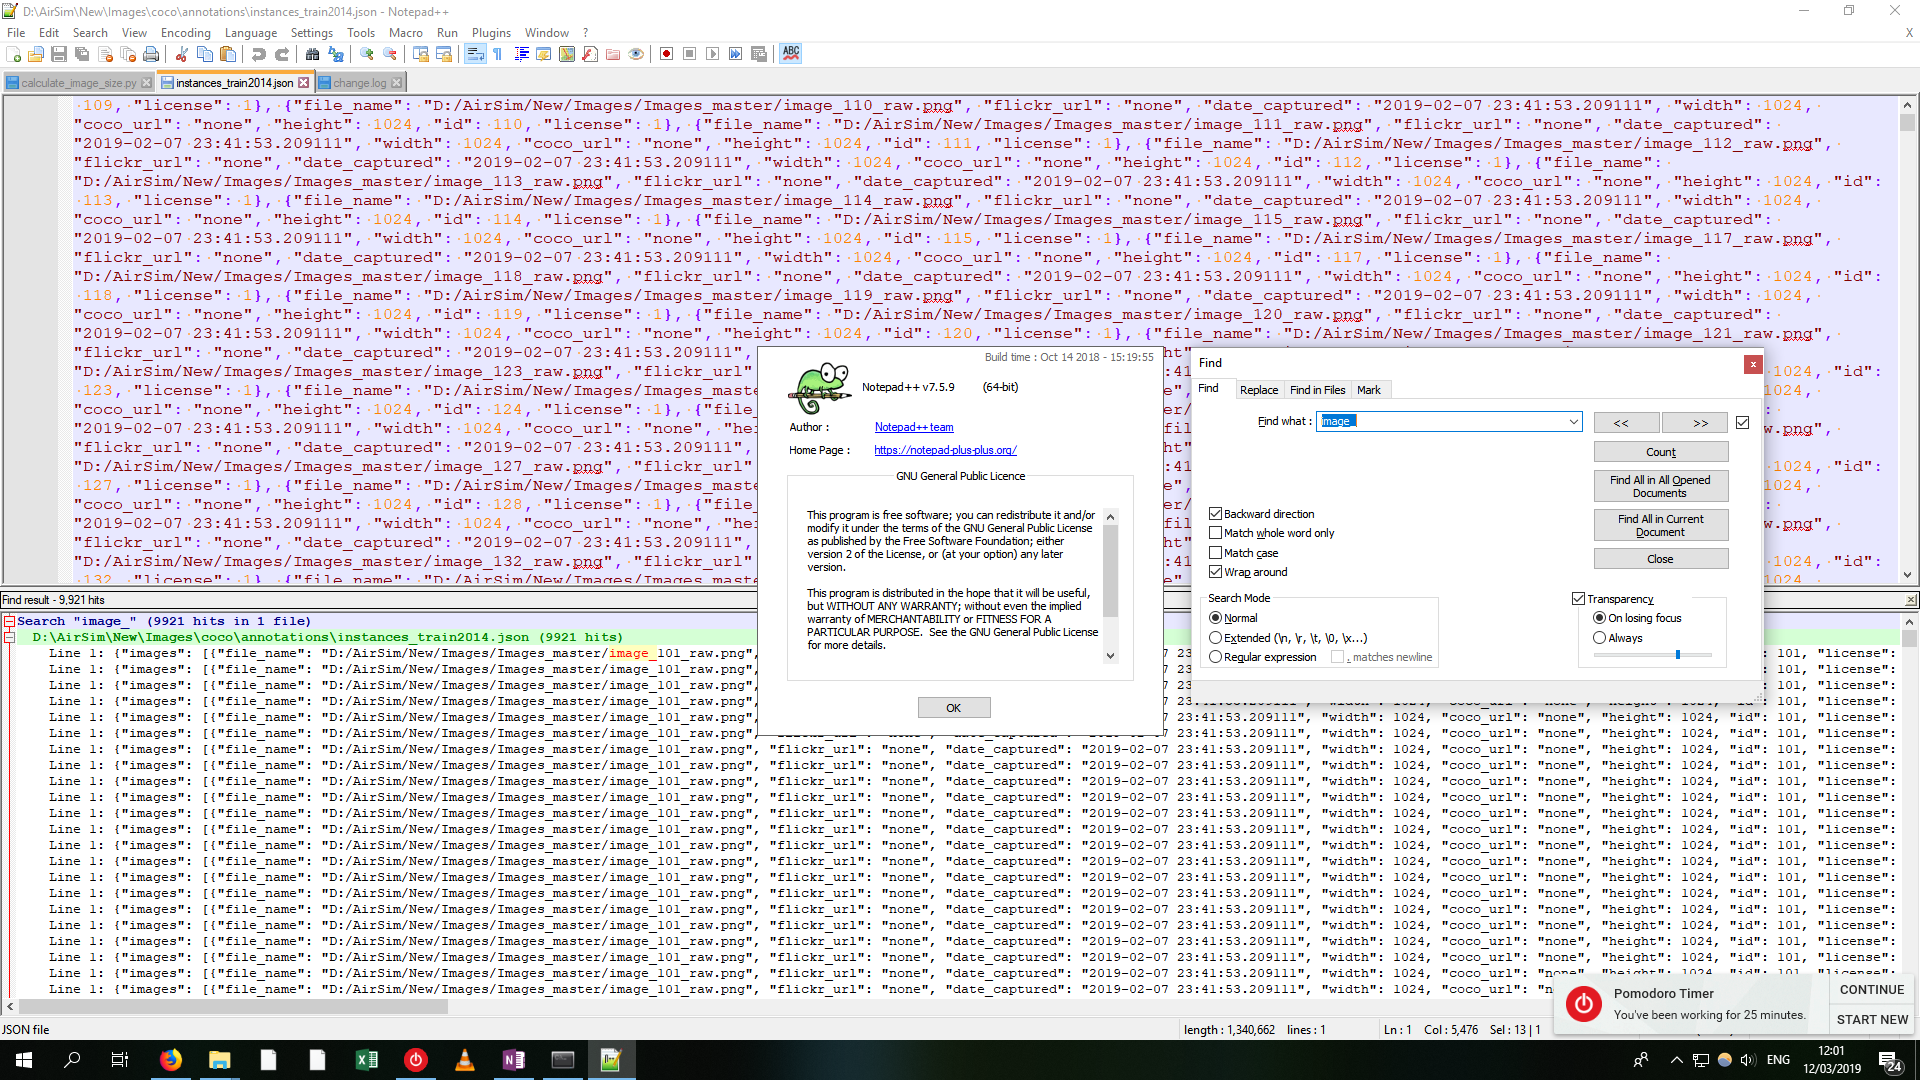The width and height of the screenshot is (1920, 1080).
Task: Adjust the transparency slider
Action: (1678, 654)
